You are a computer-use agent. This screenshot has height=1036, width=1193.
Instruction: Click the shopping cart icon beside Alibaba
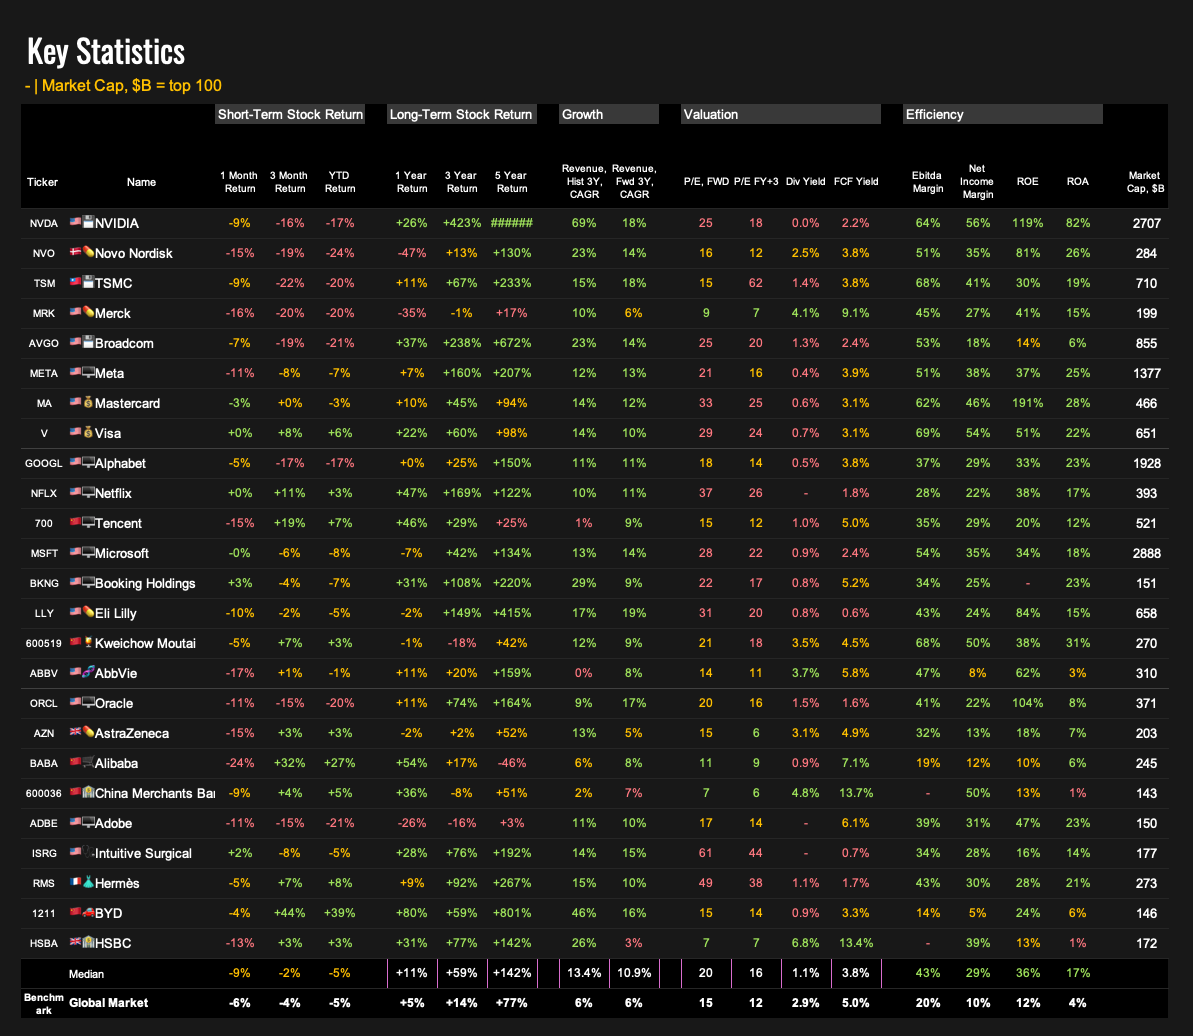(88, 762)
